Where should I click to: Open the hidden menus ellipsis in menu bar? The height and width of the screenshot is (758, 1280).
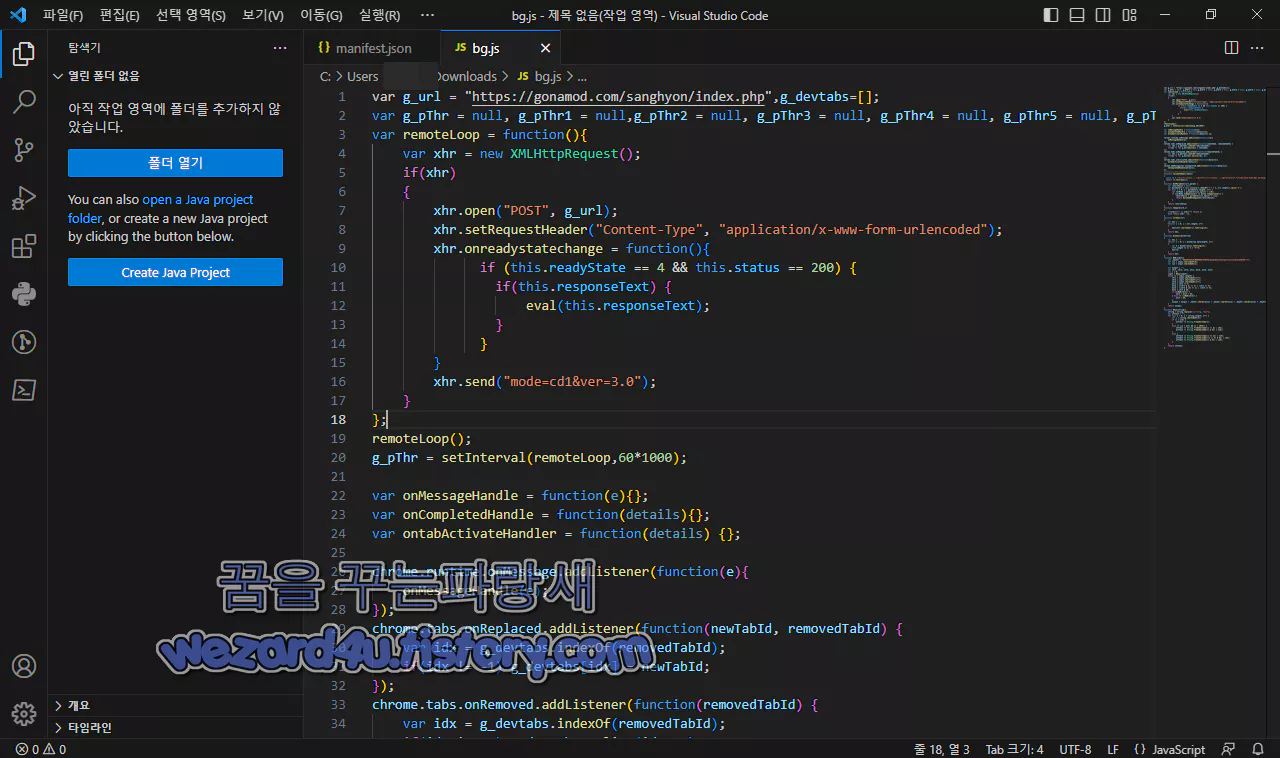tap(428, 15)
